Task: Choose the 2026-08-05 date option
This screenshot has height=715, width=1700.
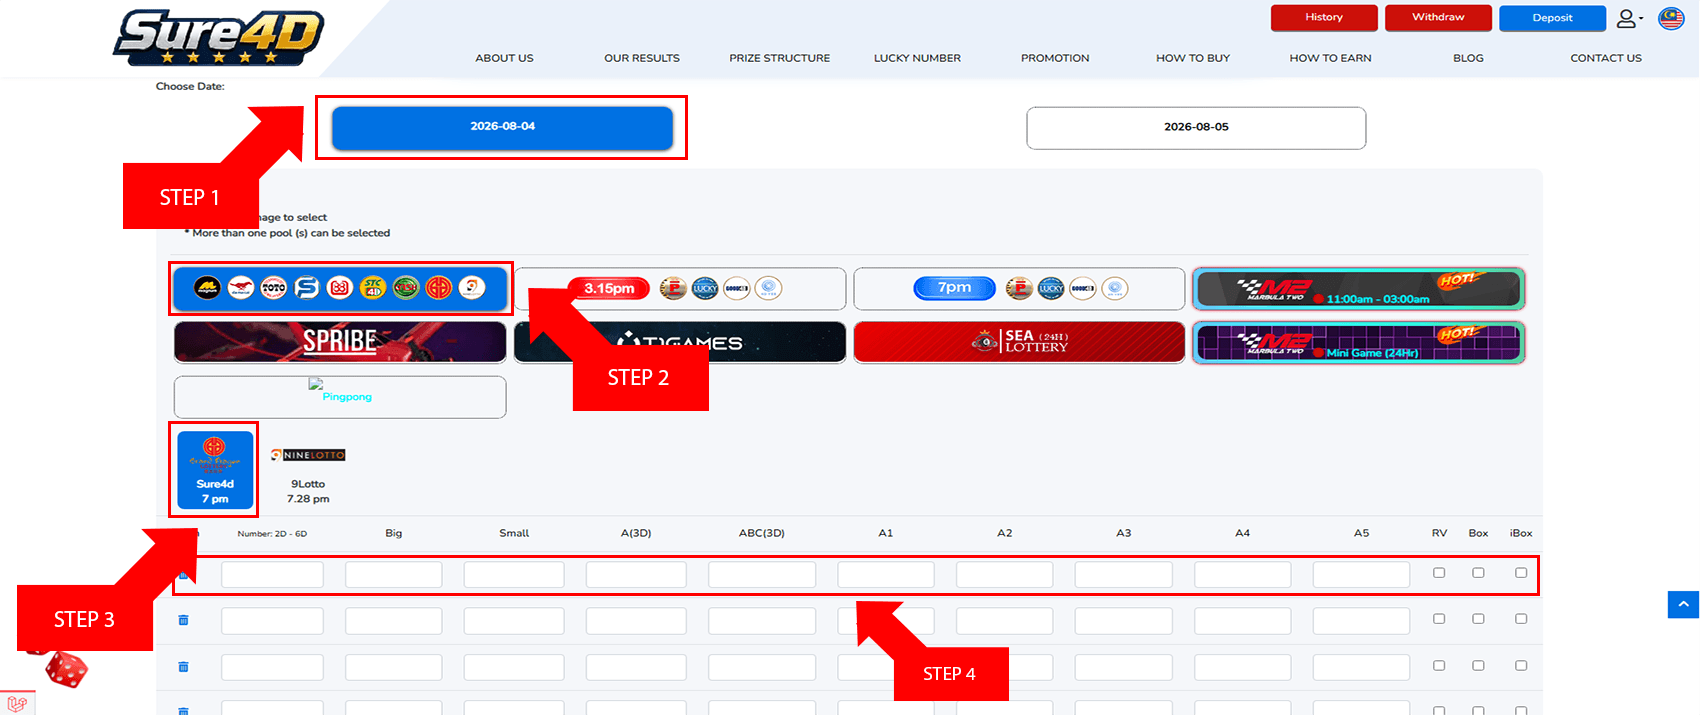Action: point(1196,128)
